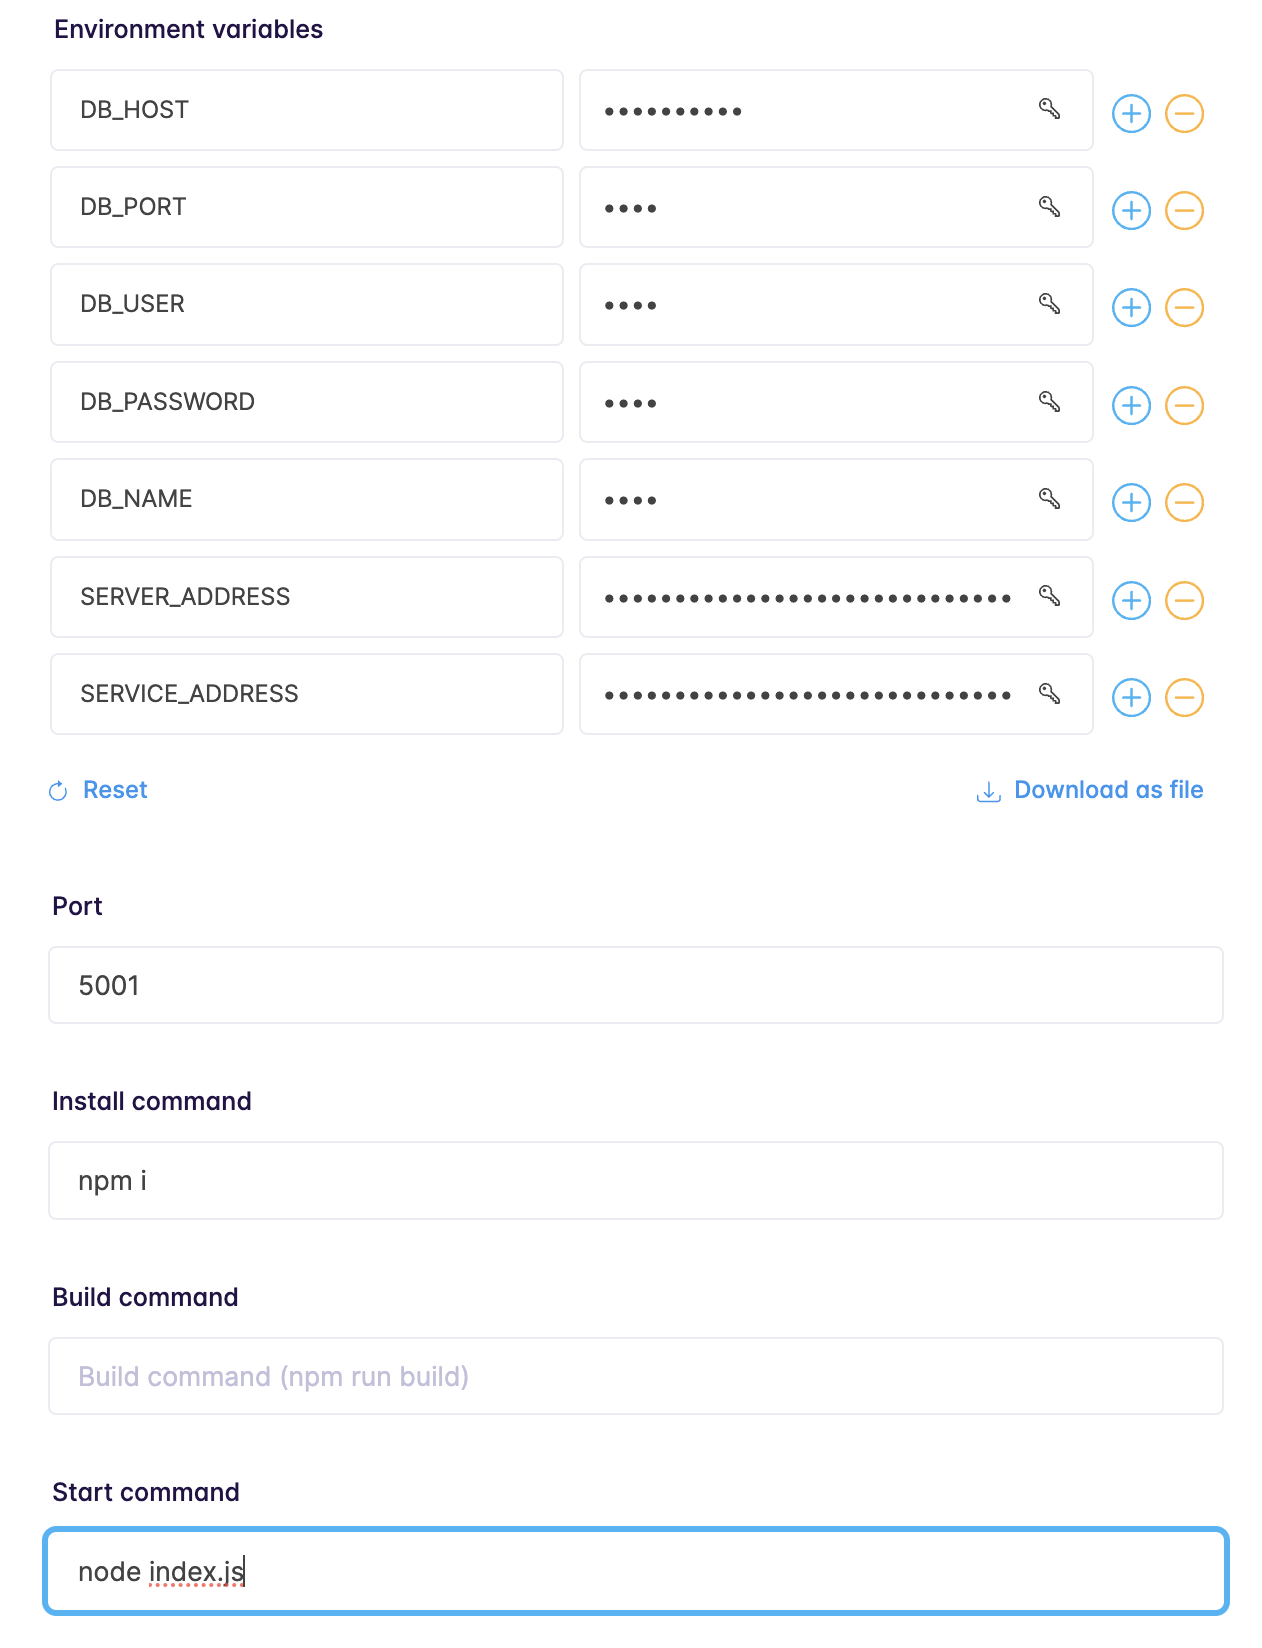Click the key icon in DB_PORT value

pyautogui.click(x=1049, y=207)
